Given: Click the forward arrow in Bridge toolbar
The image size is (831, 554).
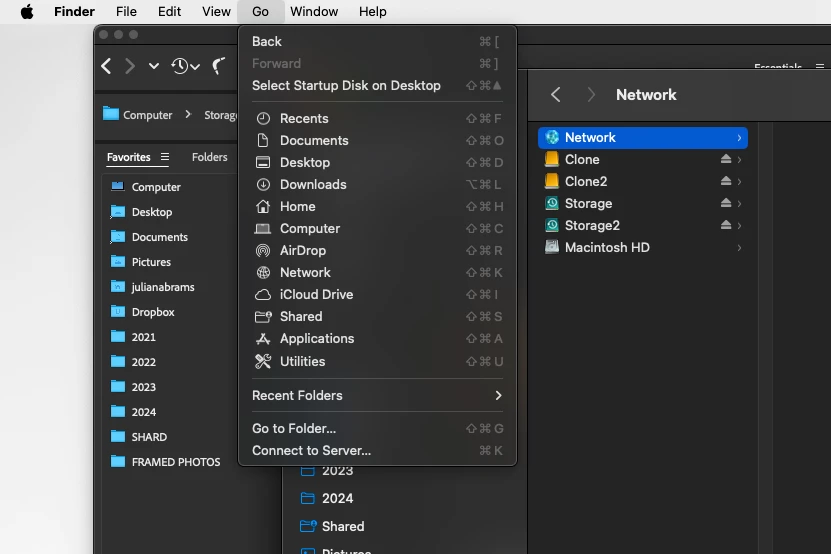Looking at the screenshot, I should point(130,66).
